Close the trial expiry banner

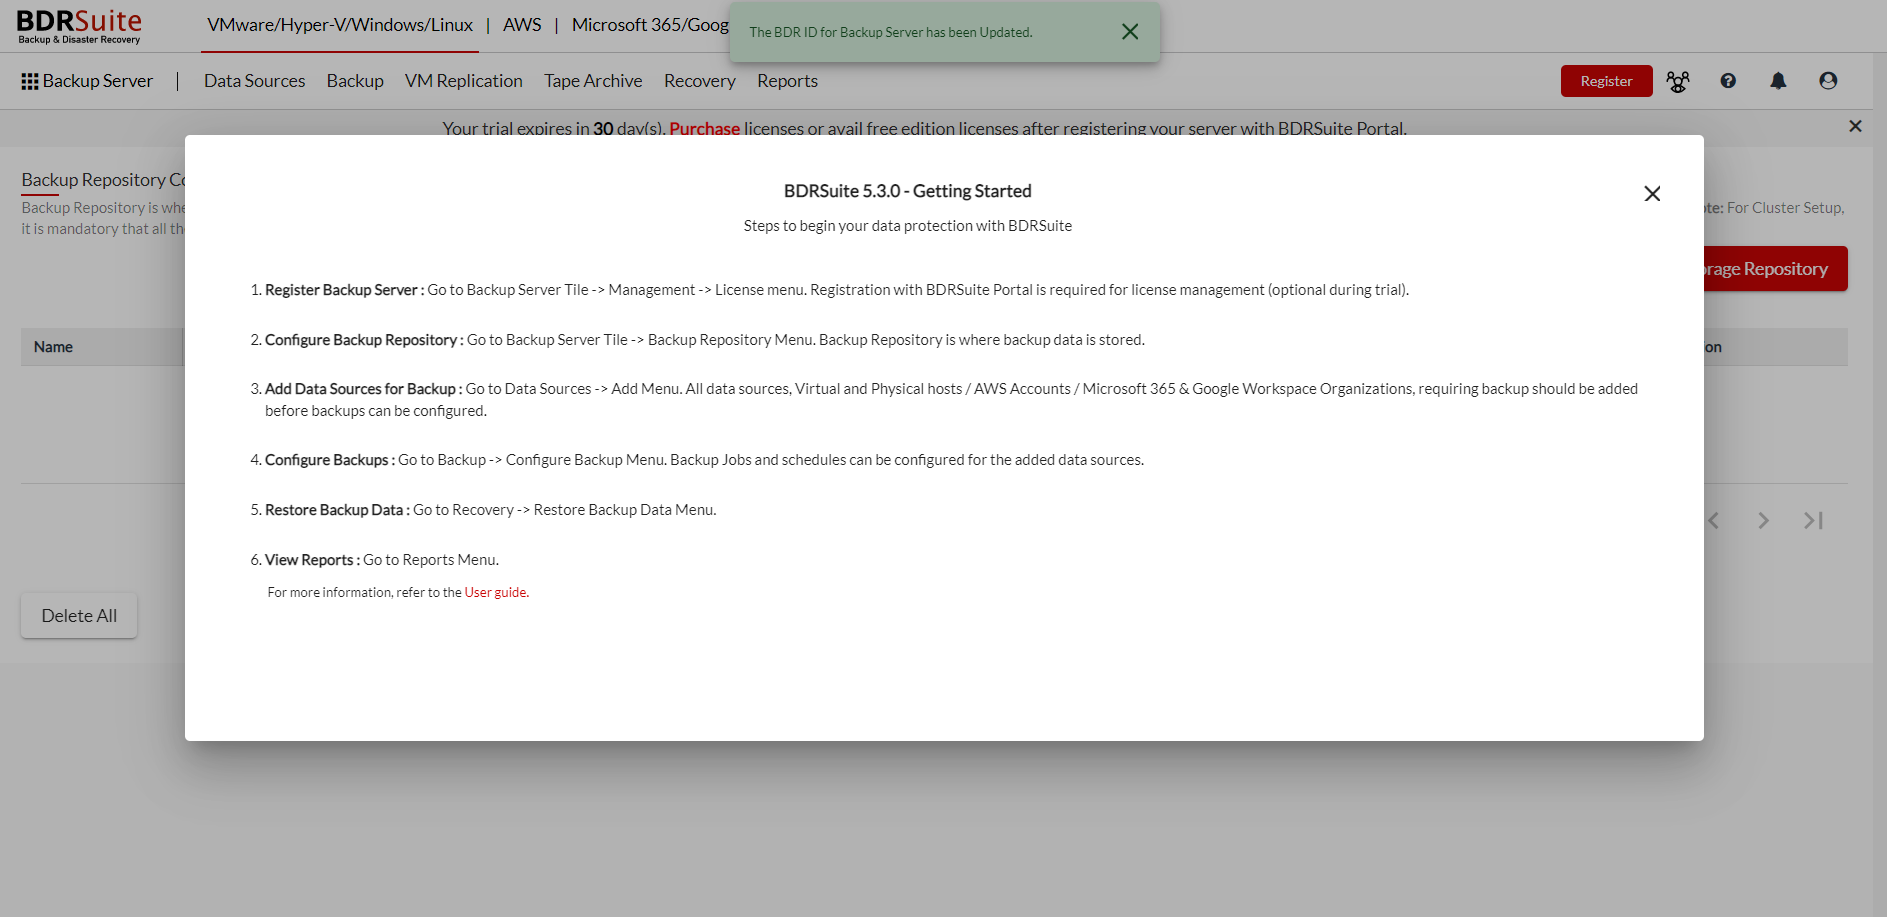tap(1855, 126)
